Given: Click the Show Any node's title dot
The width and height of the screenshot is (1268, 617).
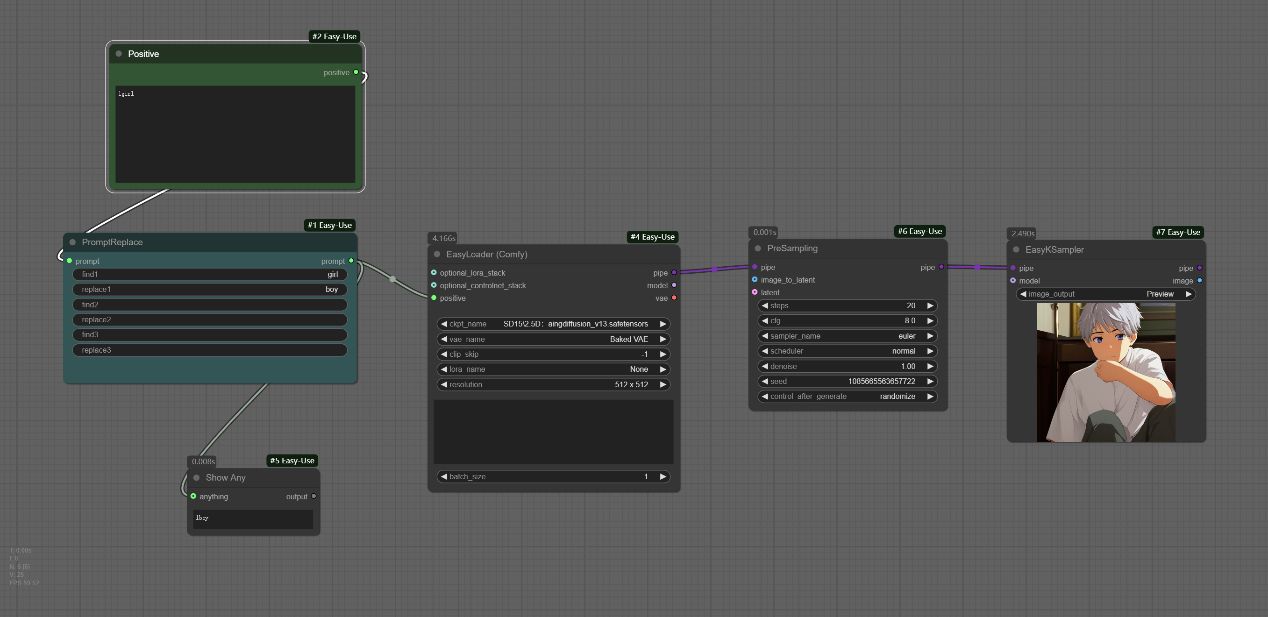Looking at the screenshot, I should 197,478.
